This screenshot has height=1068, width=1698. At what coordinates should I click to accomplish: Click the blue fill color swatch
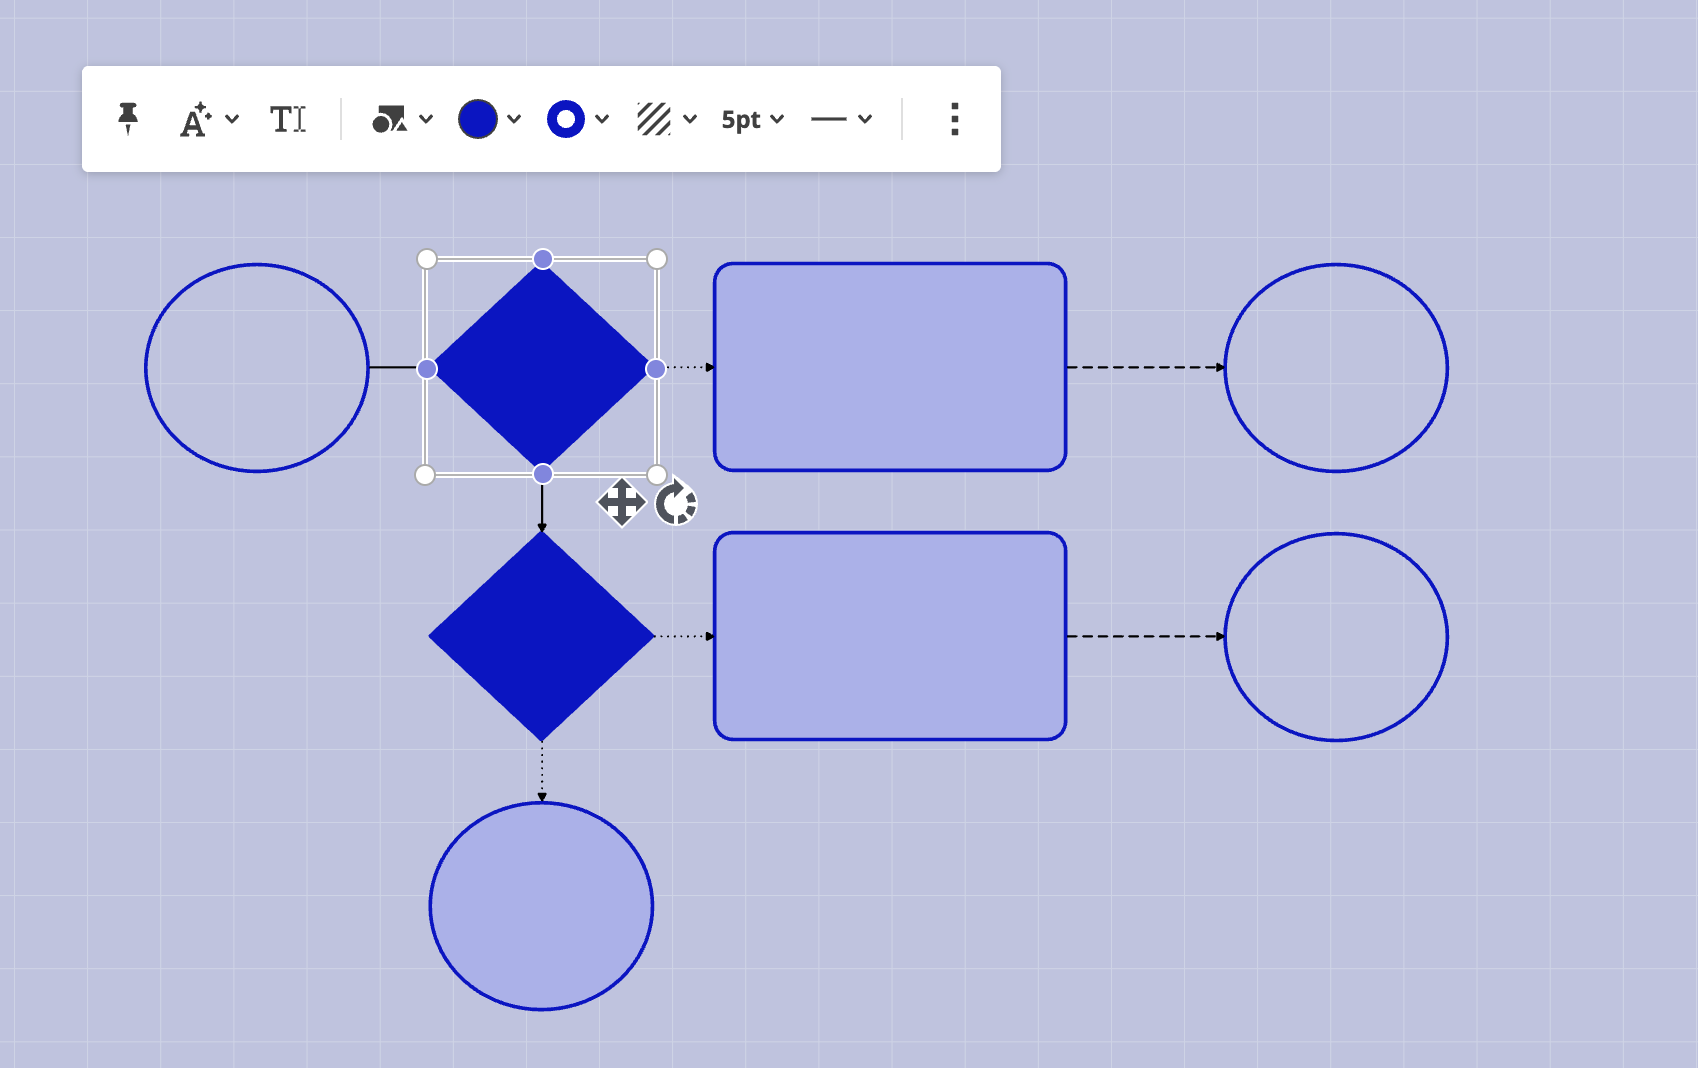click(478, 119)
